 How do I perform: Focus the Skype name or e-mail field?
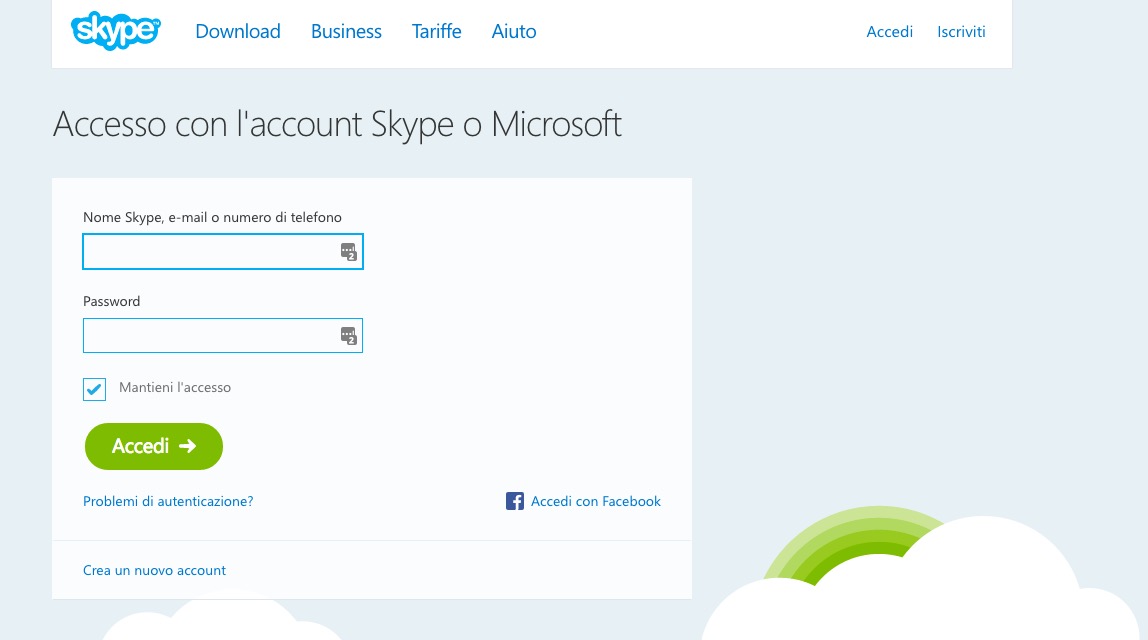coord(210,252)
